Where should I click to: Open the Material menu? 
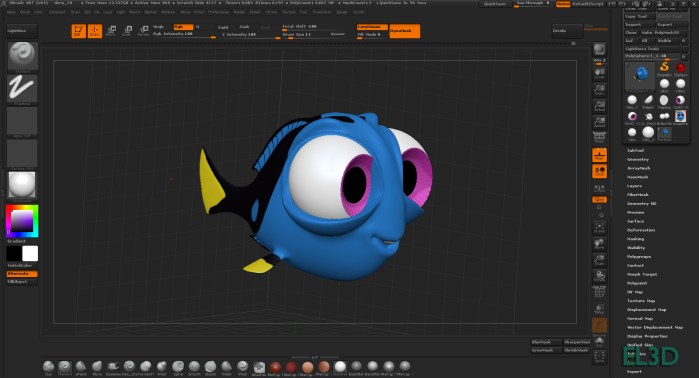168,12
